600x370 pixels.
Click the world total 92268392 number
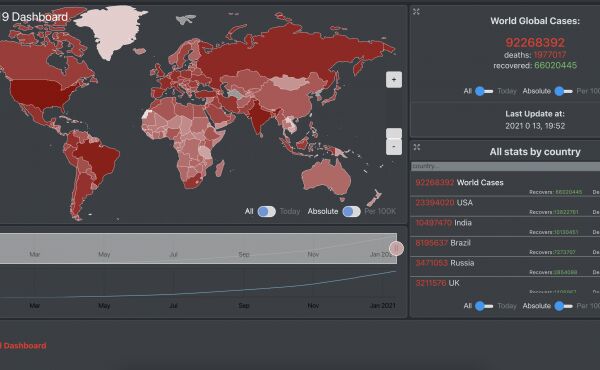coord(535,42)
